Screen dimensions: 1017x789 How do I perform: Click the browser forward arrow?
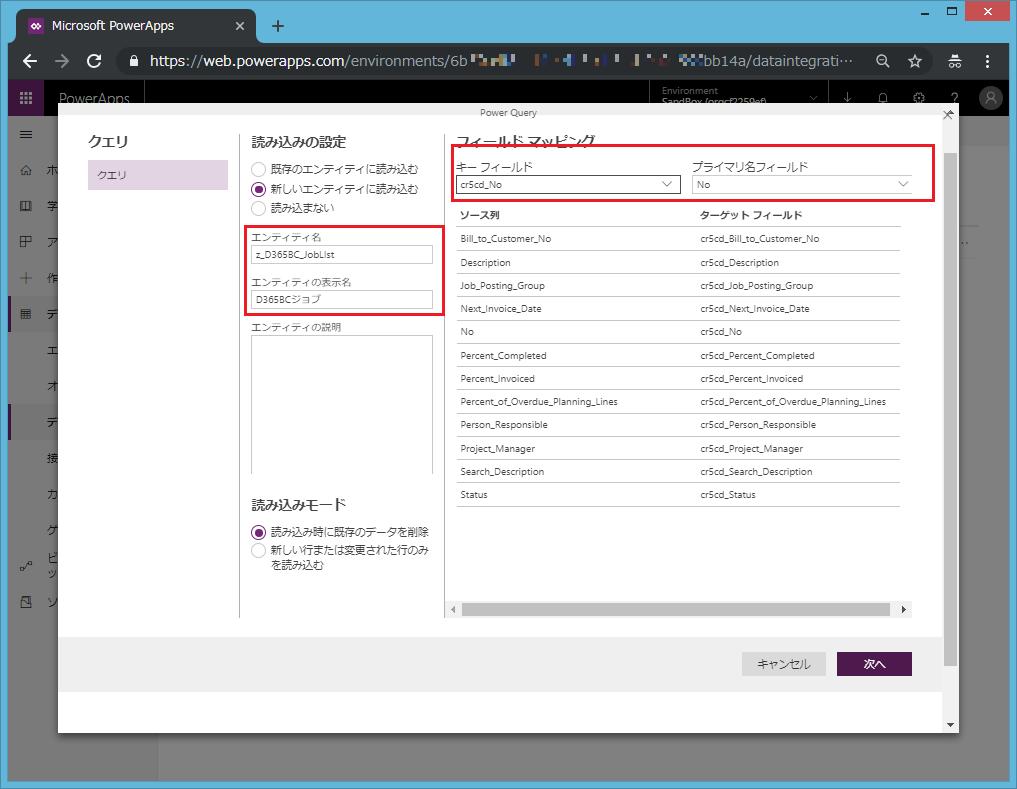[x=62, y=61]
